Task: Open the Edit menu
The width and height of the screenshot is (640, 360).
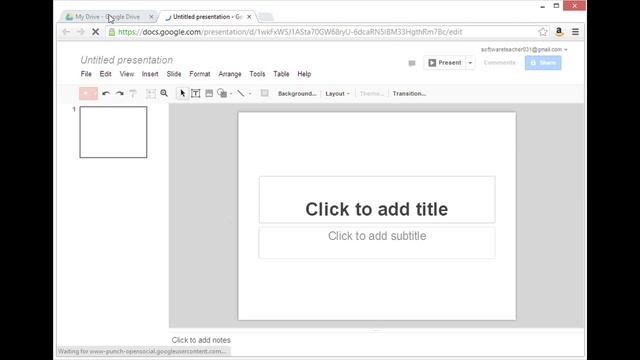Action: coord(105,74)
